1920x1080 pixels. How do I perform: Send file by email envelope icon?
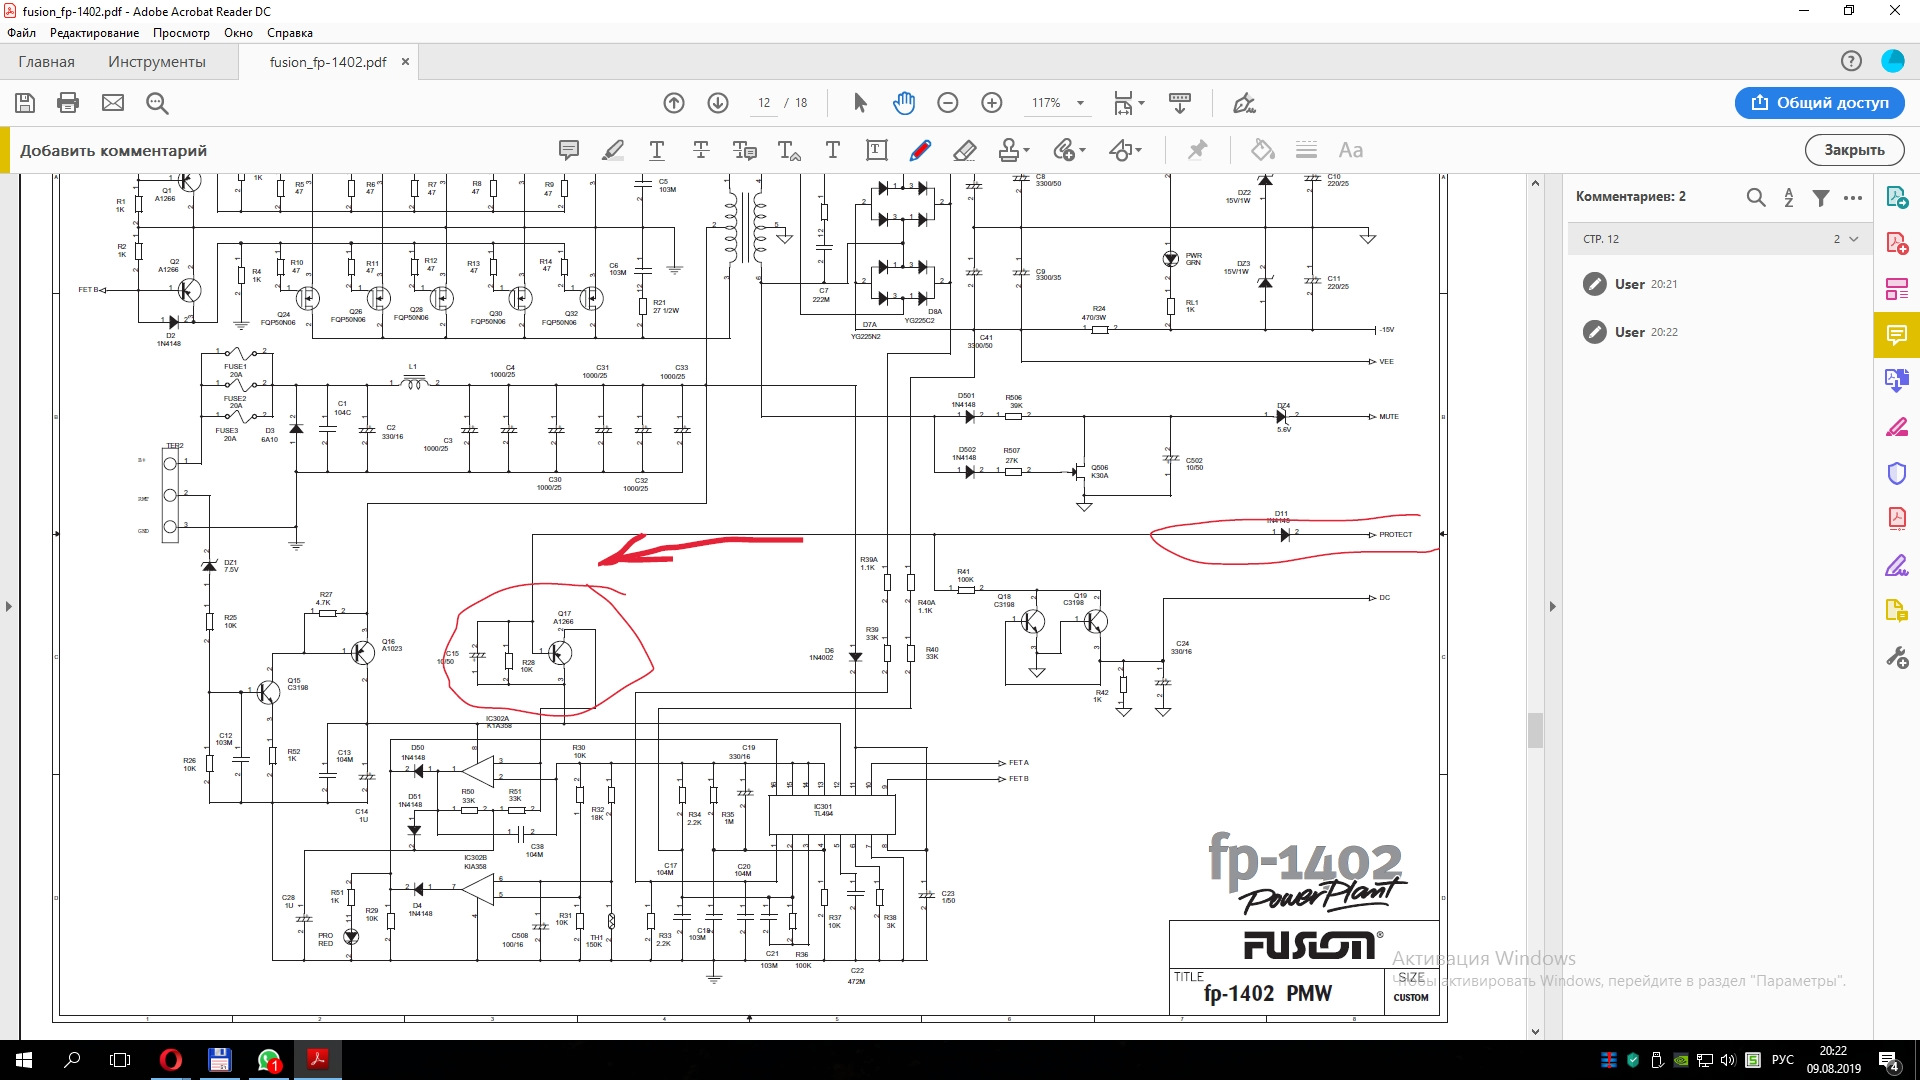point(113,103)
